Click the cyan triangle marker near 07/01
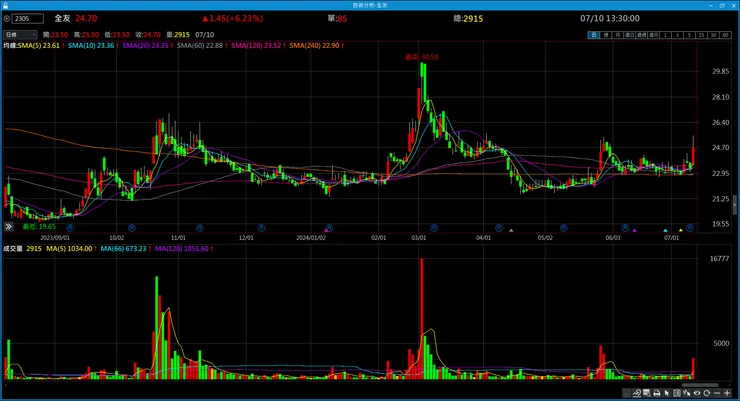The width and height of the screenshot is (740, 401). coord(665,230)
